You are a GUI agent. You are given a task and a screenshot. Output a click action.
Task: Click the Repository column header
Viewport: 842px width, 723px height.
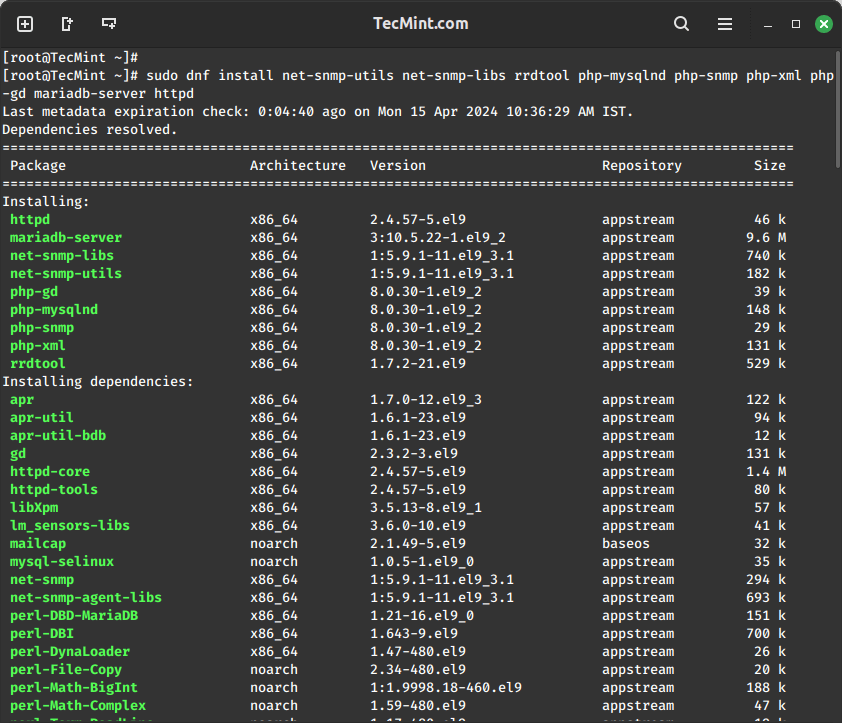tap(642, 166)
